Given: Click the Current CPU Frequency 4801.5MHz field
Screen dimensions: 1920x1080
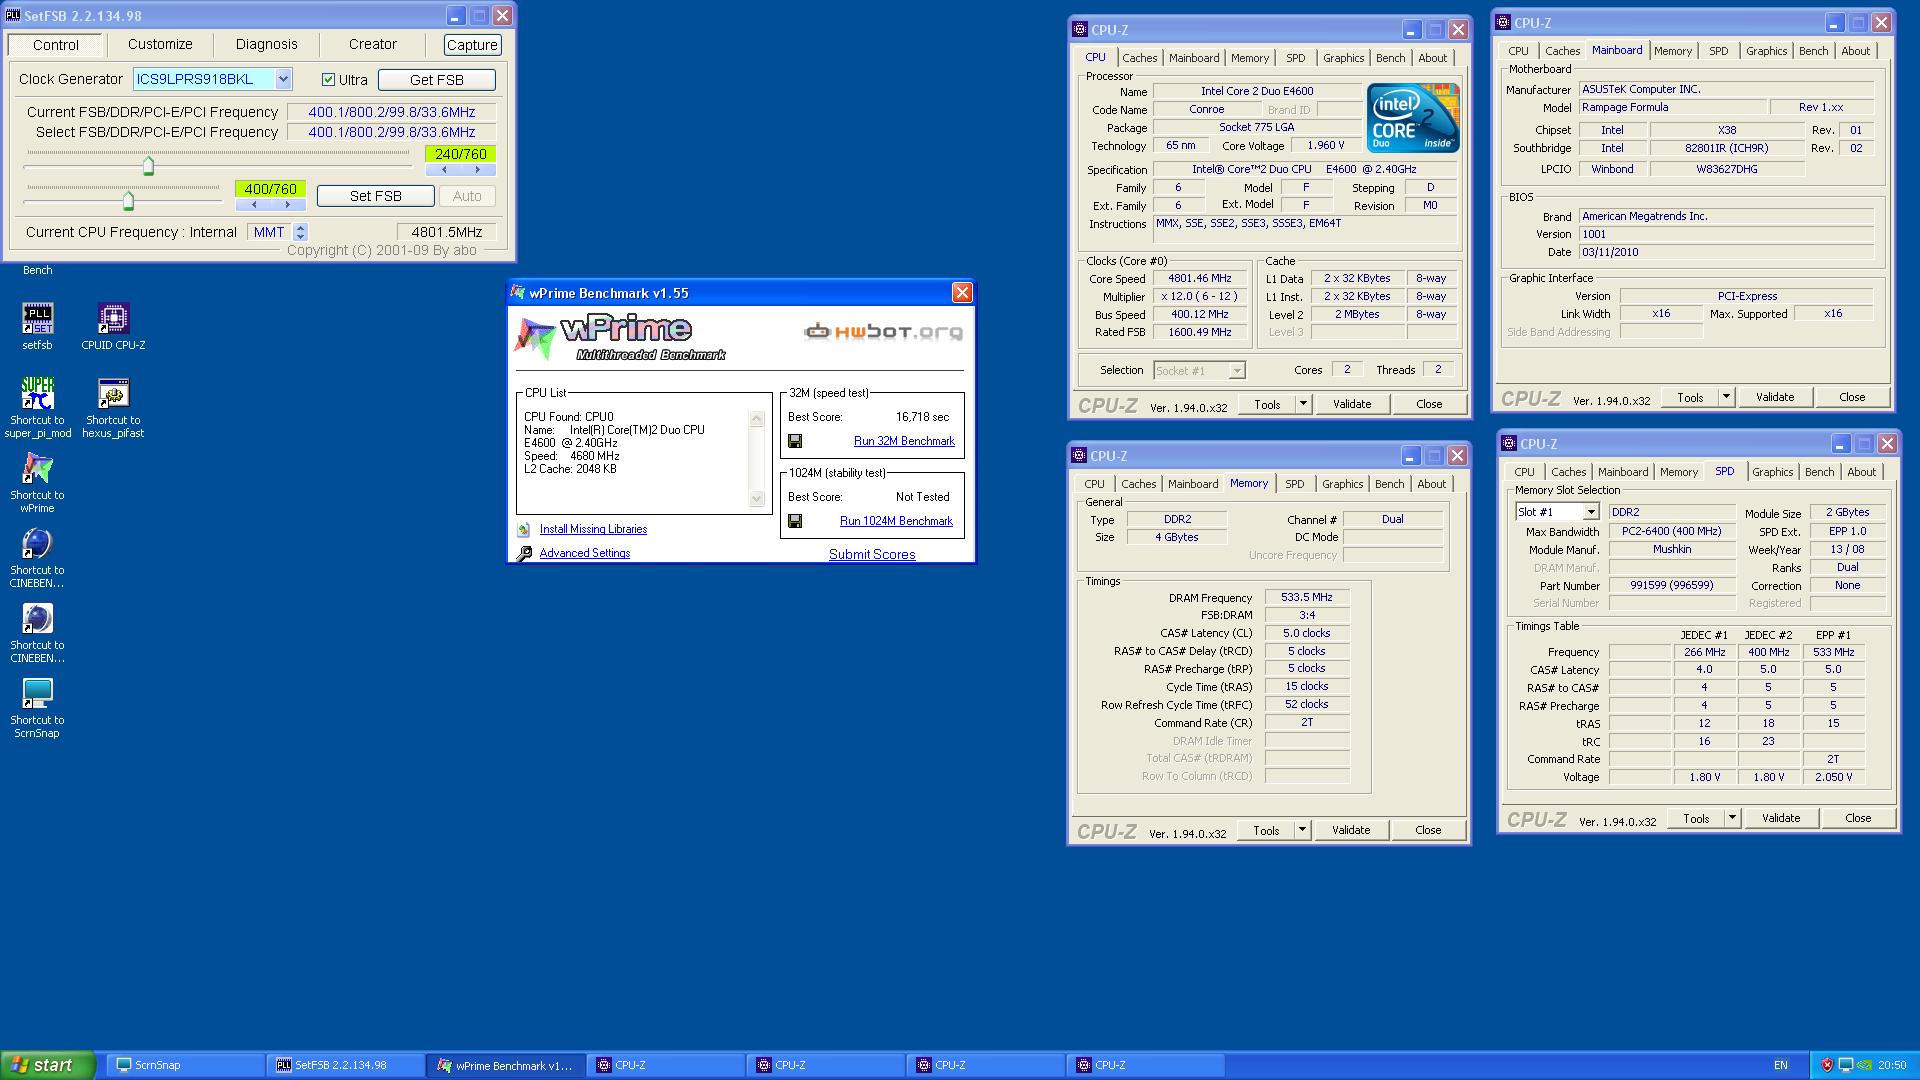Looking at the screenshot, I should pyautogui.click(x=446, y=232).
